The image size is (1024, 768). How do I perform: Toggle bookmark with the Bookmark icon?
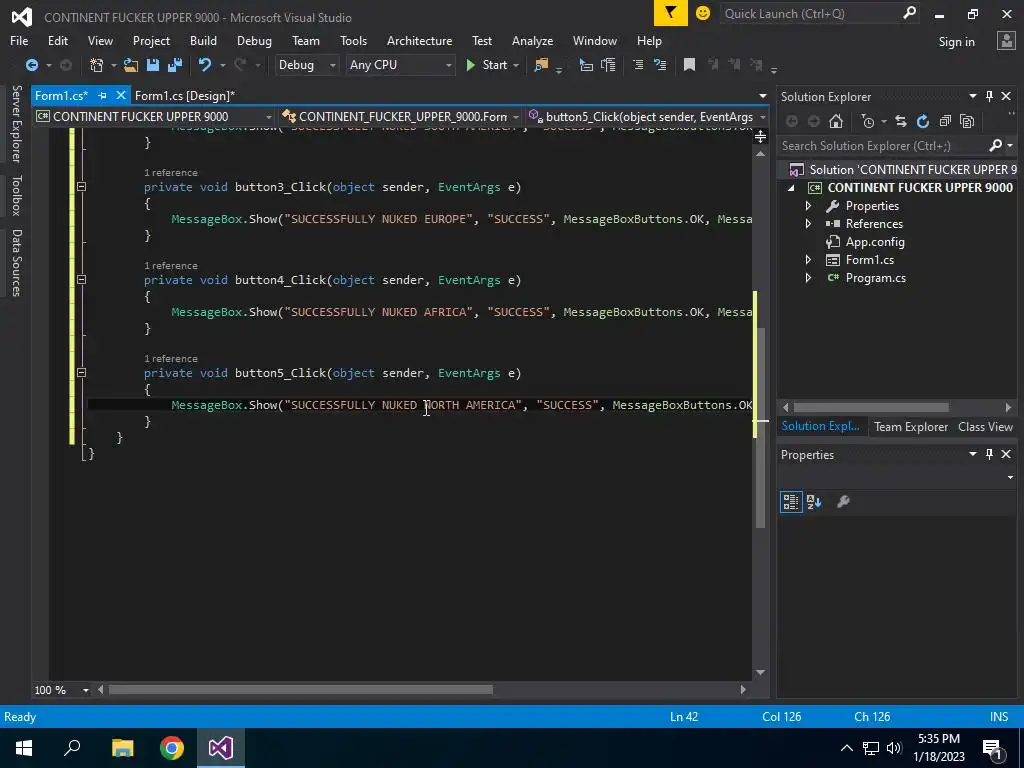pos(689,65)
